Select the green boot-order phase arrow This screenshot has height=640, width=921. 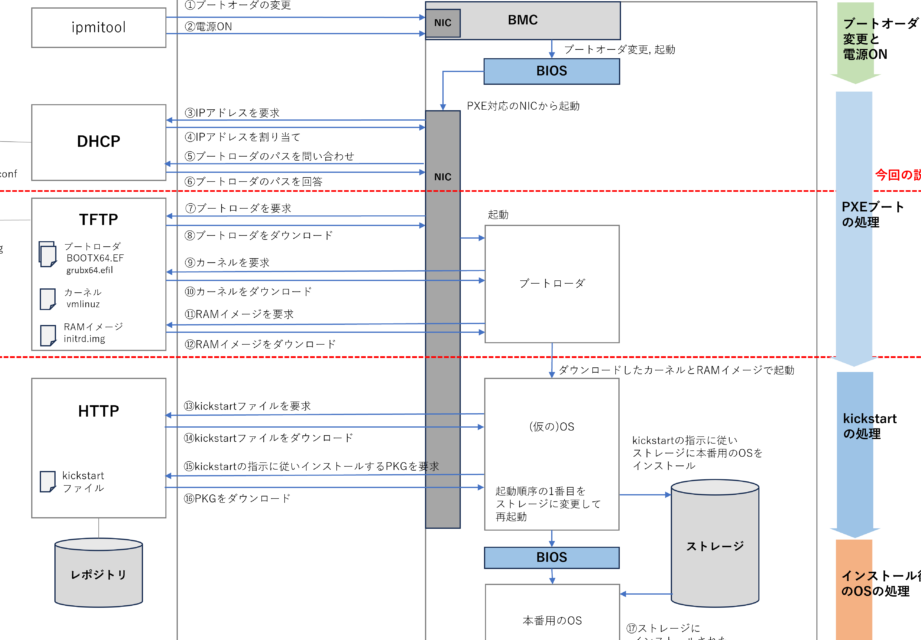coord(856,38)
